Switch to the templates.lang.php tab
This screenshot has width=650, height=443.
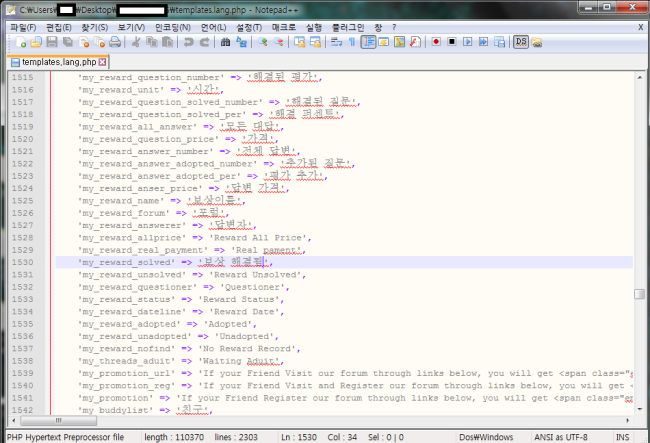tap(54, 62)
